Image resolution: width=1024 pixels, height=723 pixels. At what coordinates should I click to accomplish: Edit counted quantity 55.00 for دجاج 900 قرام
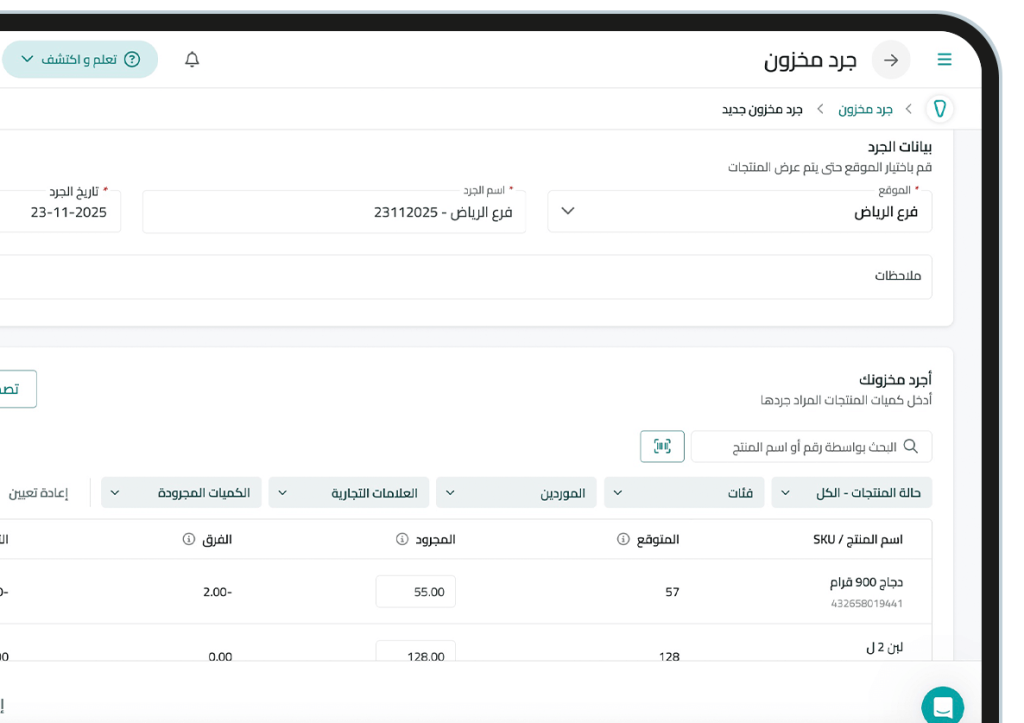coord(415,591)
